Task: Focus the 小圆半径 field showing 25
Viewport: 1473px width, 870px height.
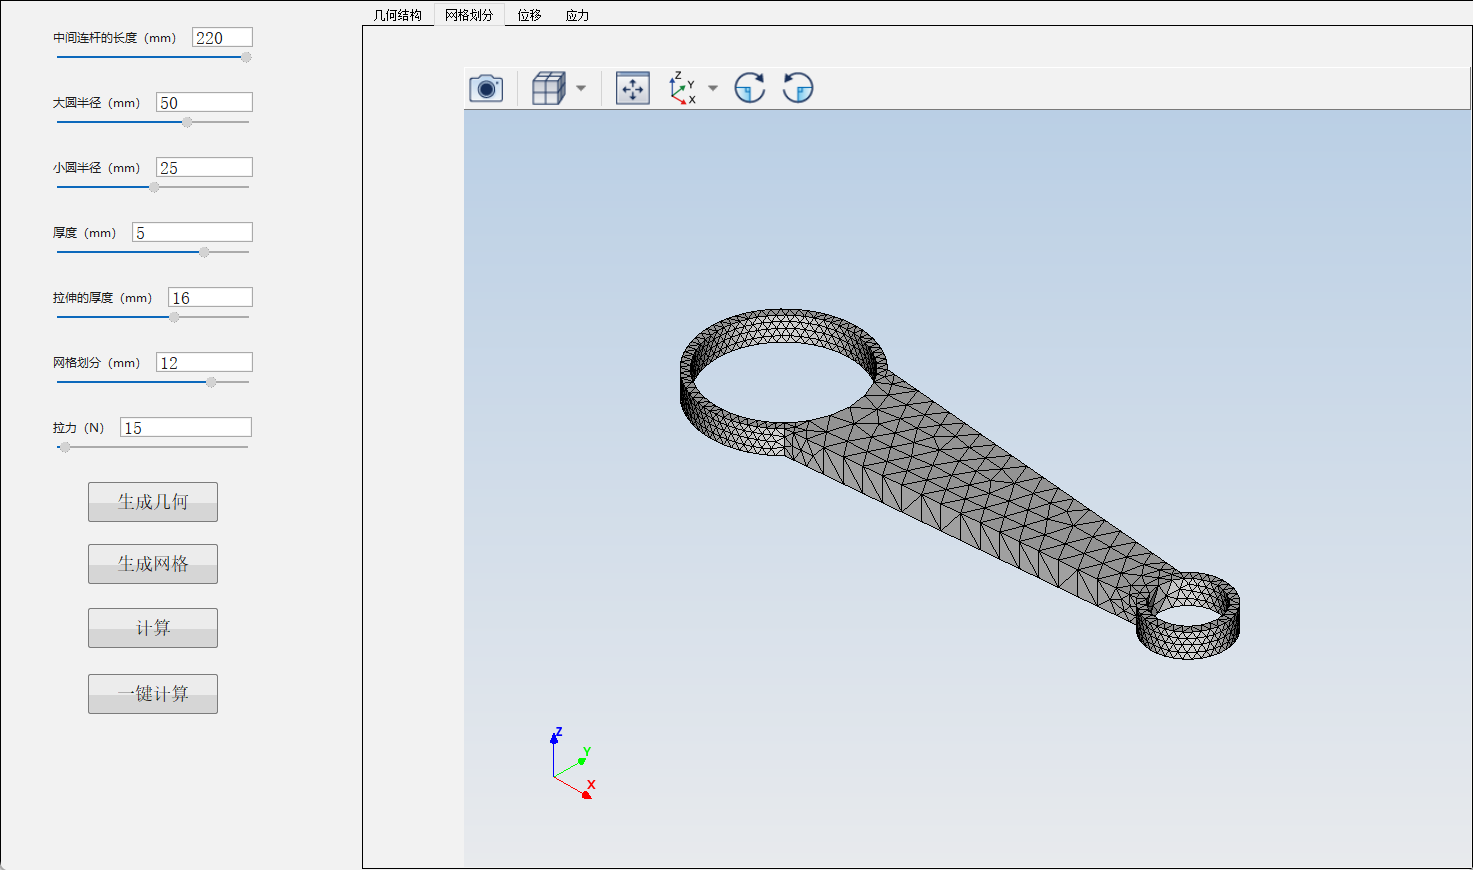Action: 204,168
